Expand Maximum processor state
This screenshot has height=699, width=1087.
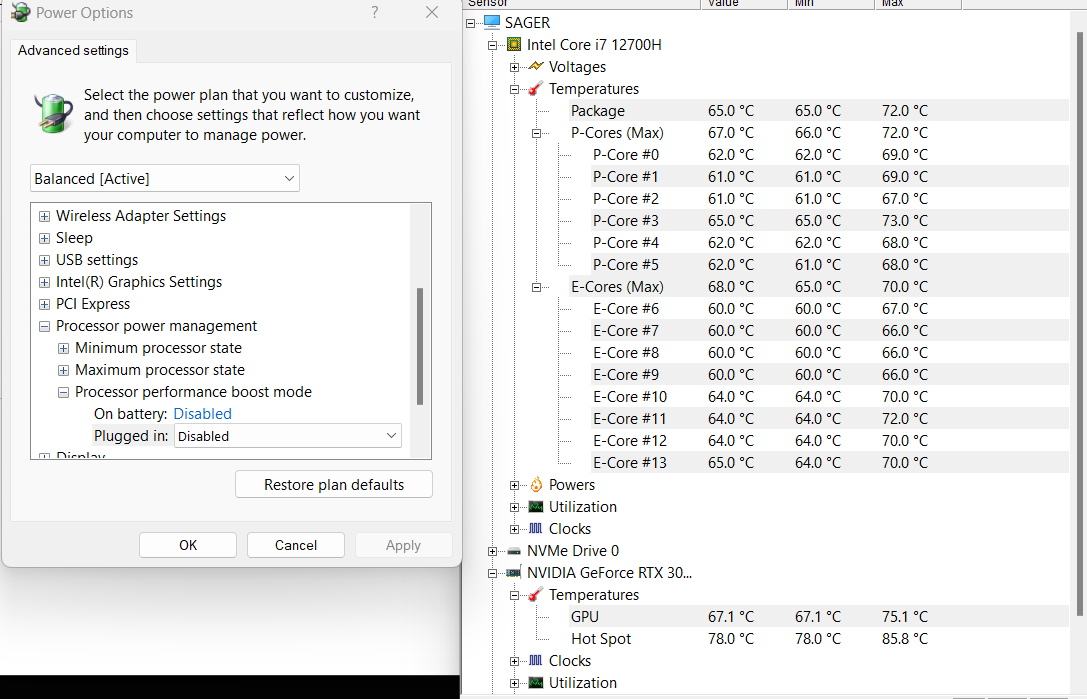pos(63,370)
